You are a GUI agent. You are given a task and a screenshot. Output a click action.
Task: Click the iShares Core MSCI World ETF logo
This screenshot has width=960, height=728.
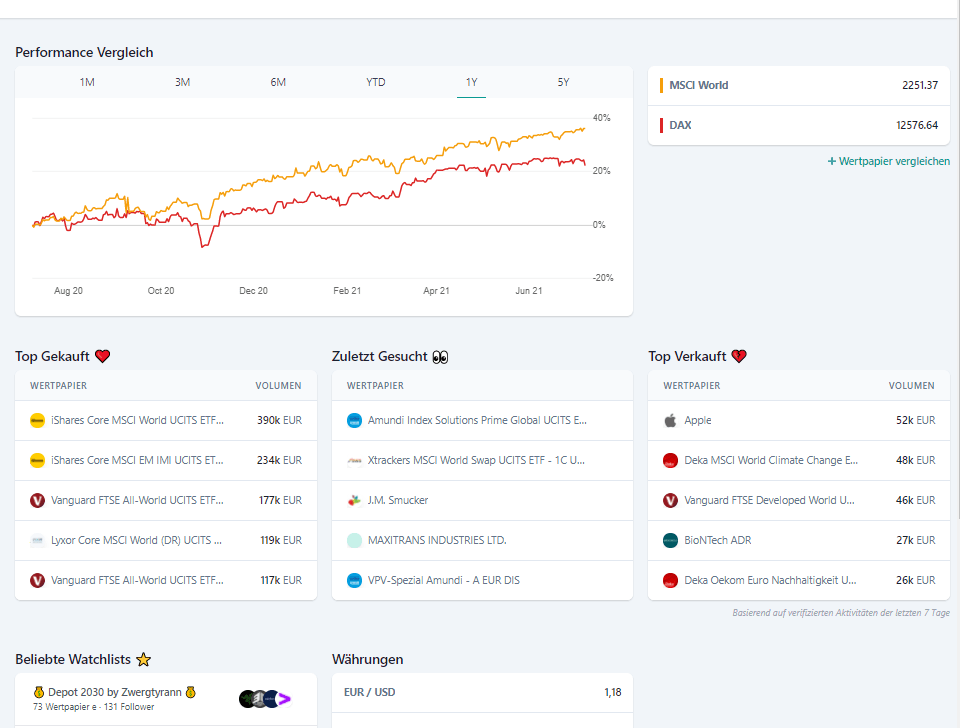point(37,421)
